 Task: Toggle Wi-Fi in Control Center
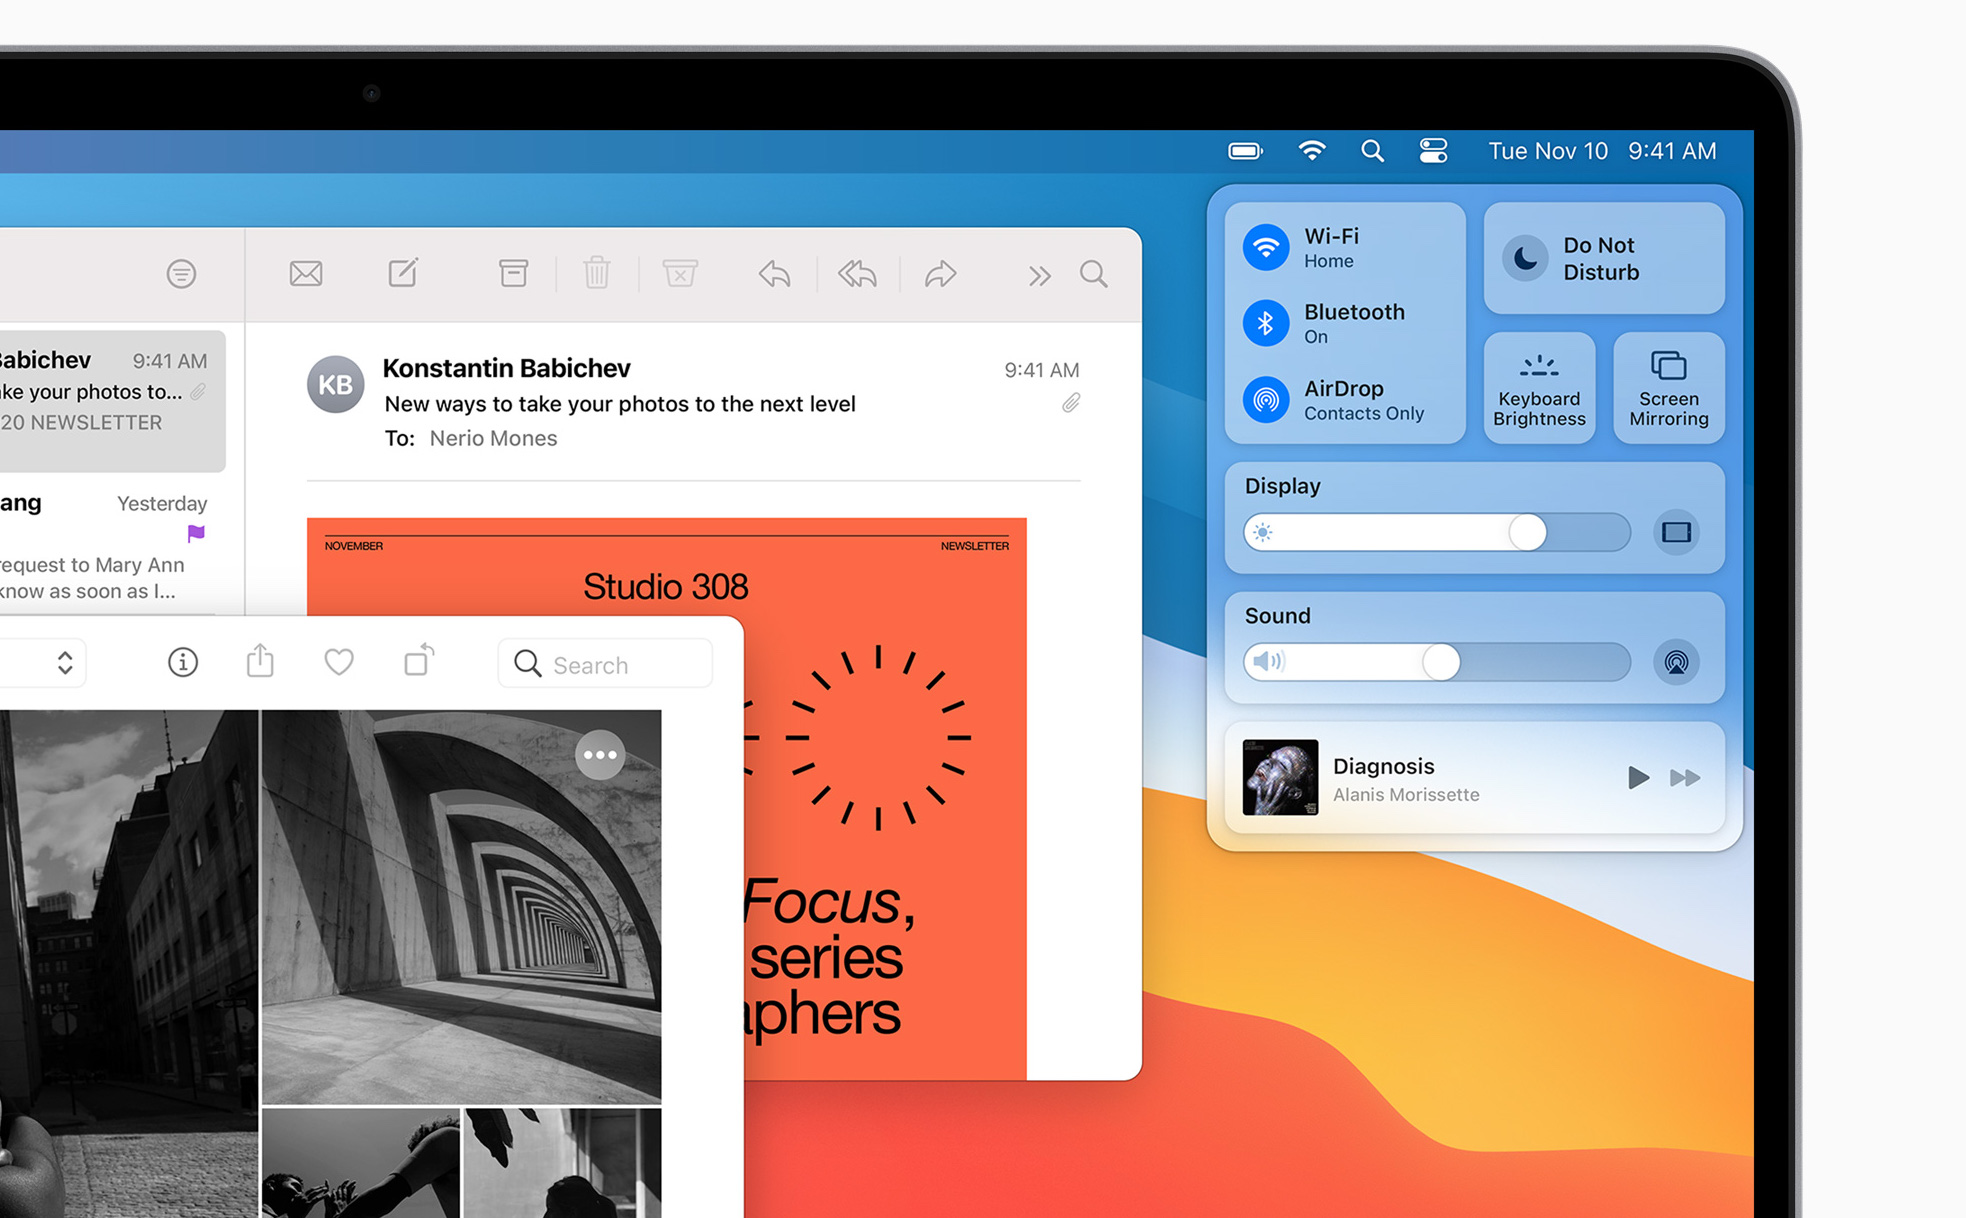coord(1266,247)
